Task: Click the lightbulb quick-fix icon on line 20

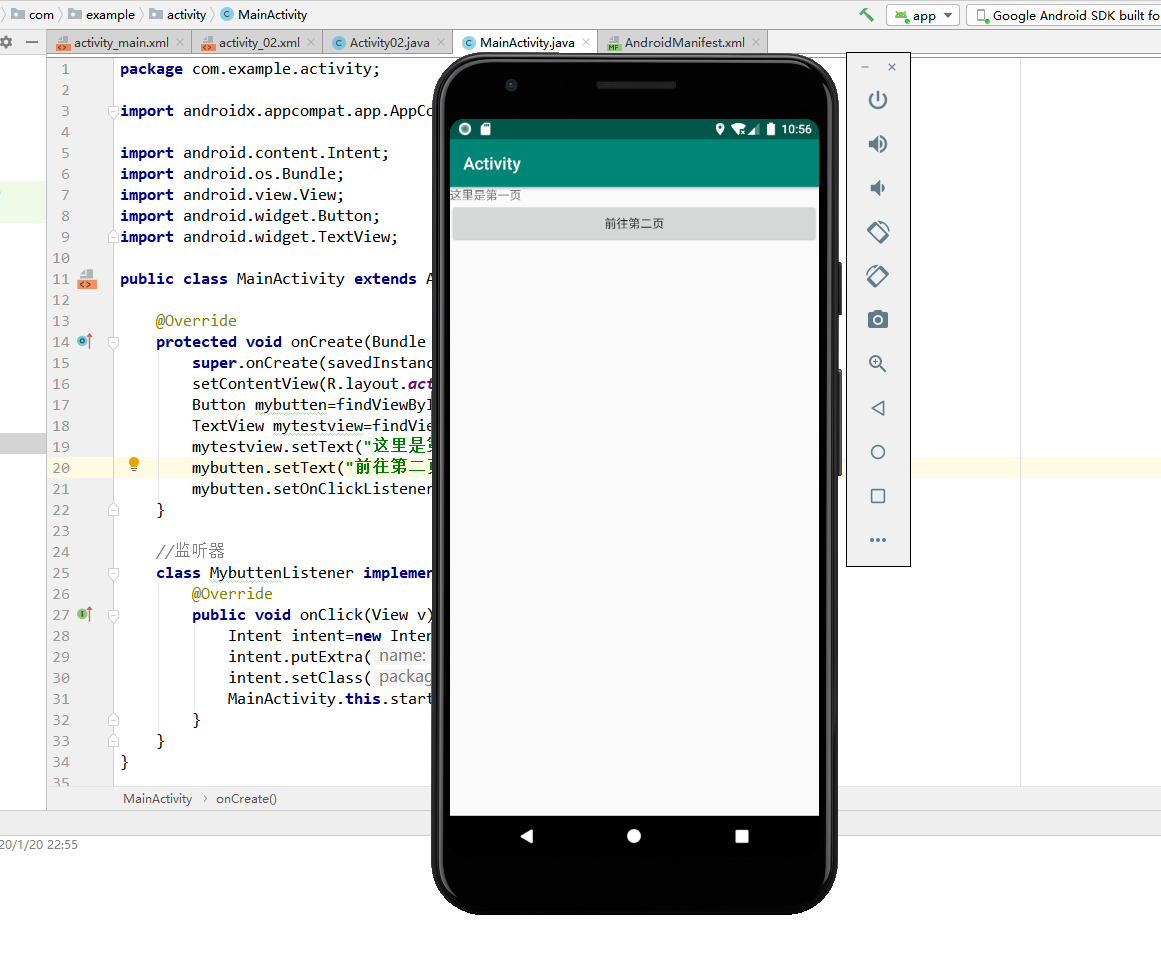Action: [x=134, y=464]
